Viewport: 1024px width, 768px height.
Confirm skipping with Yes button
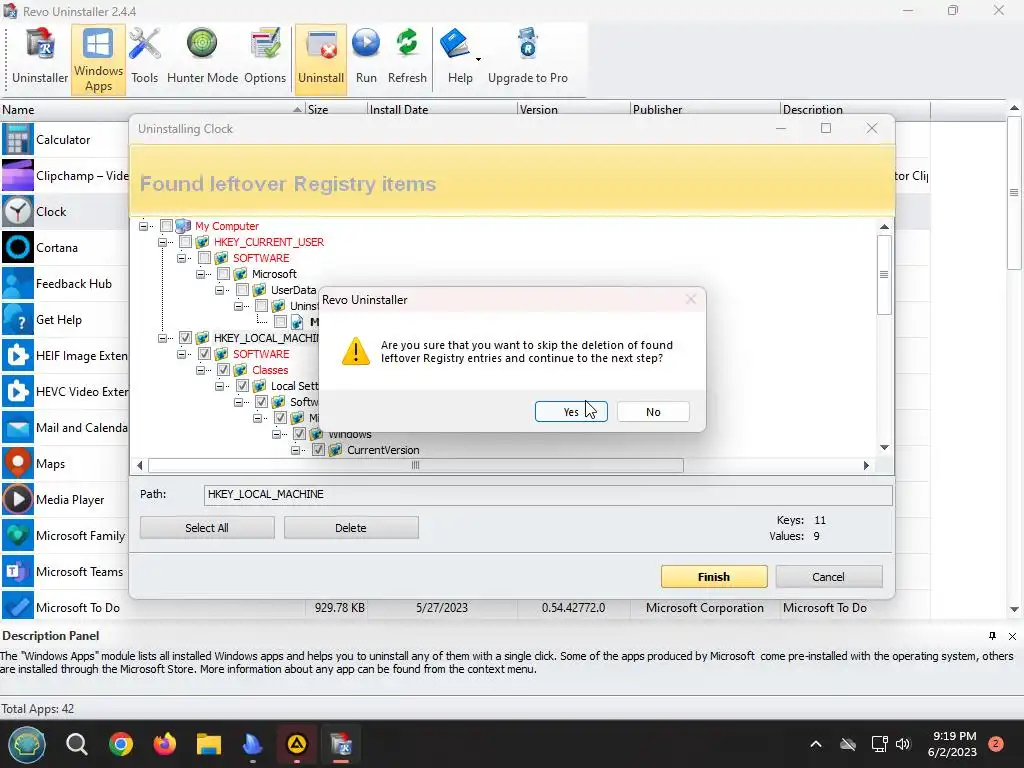click(571, 411)
